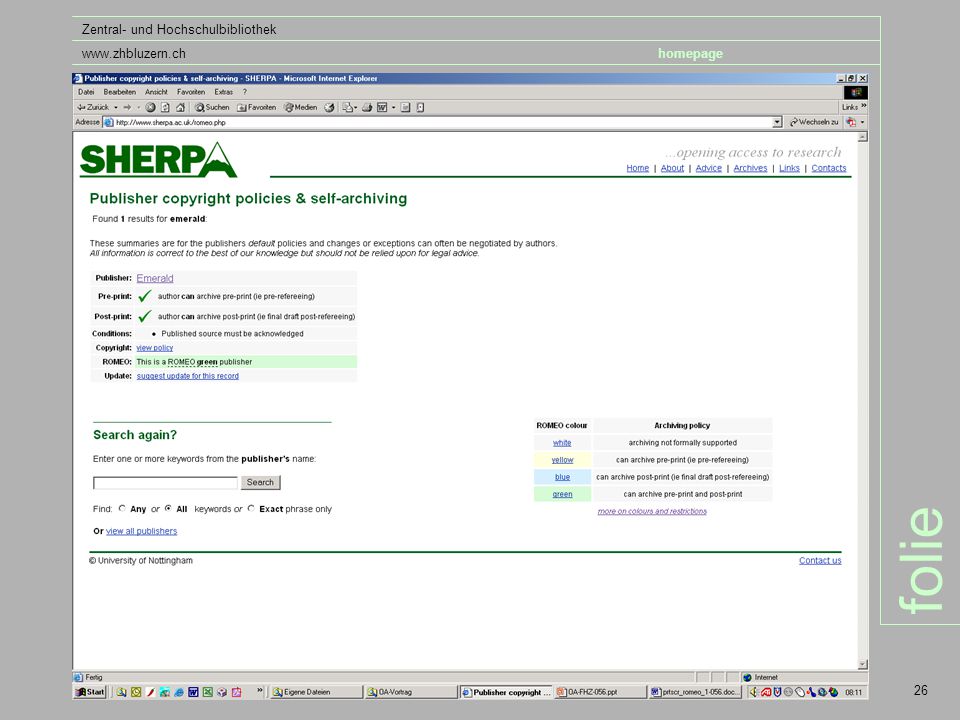Screen dimensions: 960x720
Task: Click the forward arrow in browser toolbar
Action: [127, 107]
